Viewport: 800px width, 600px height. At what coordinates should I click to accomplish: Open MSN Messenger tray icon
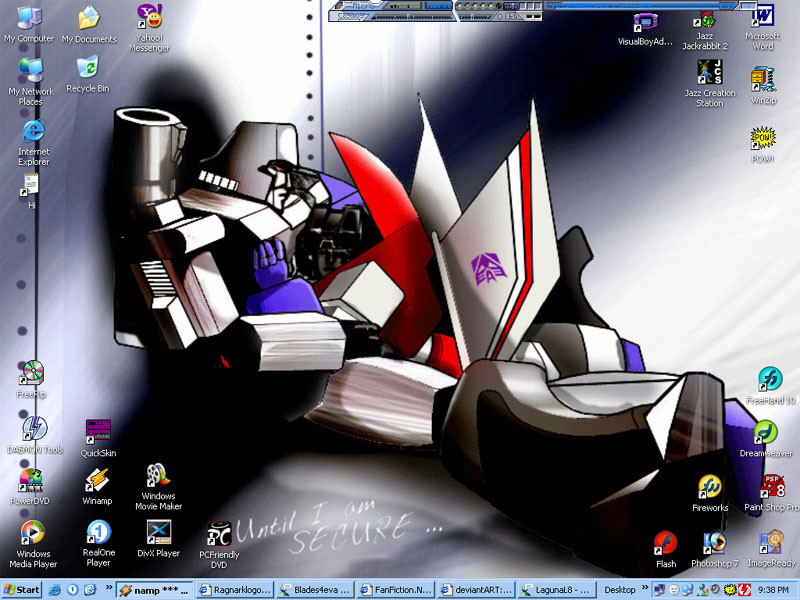pyautogui.click(x=702, y=590)
